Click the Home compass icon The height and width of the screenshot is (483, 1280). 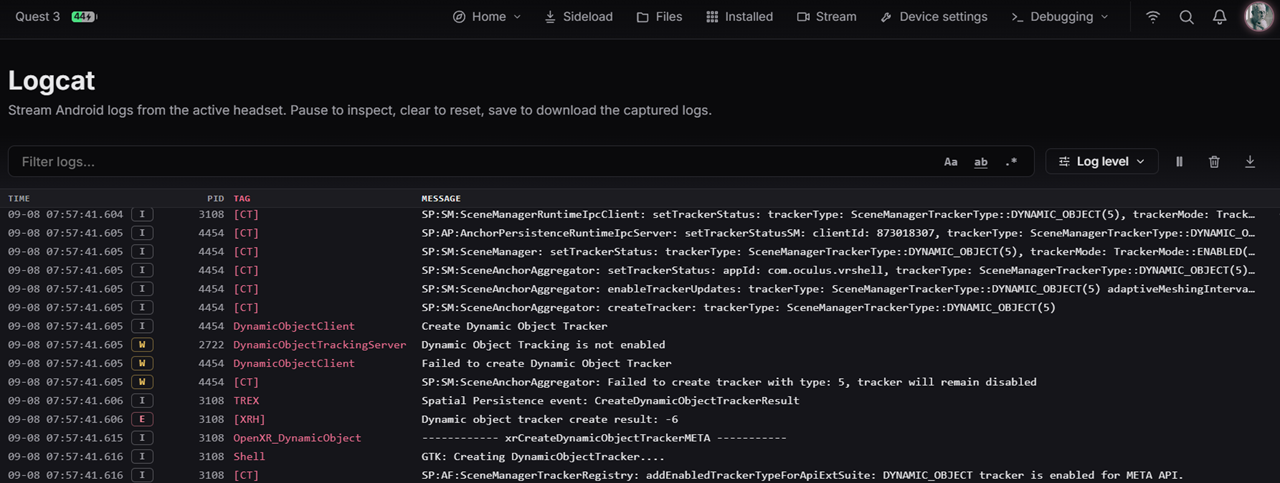coord(459,17)
